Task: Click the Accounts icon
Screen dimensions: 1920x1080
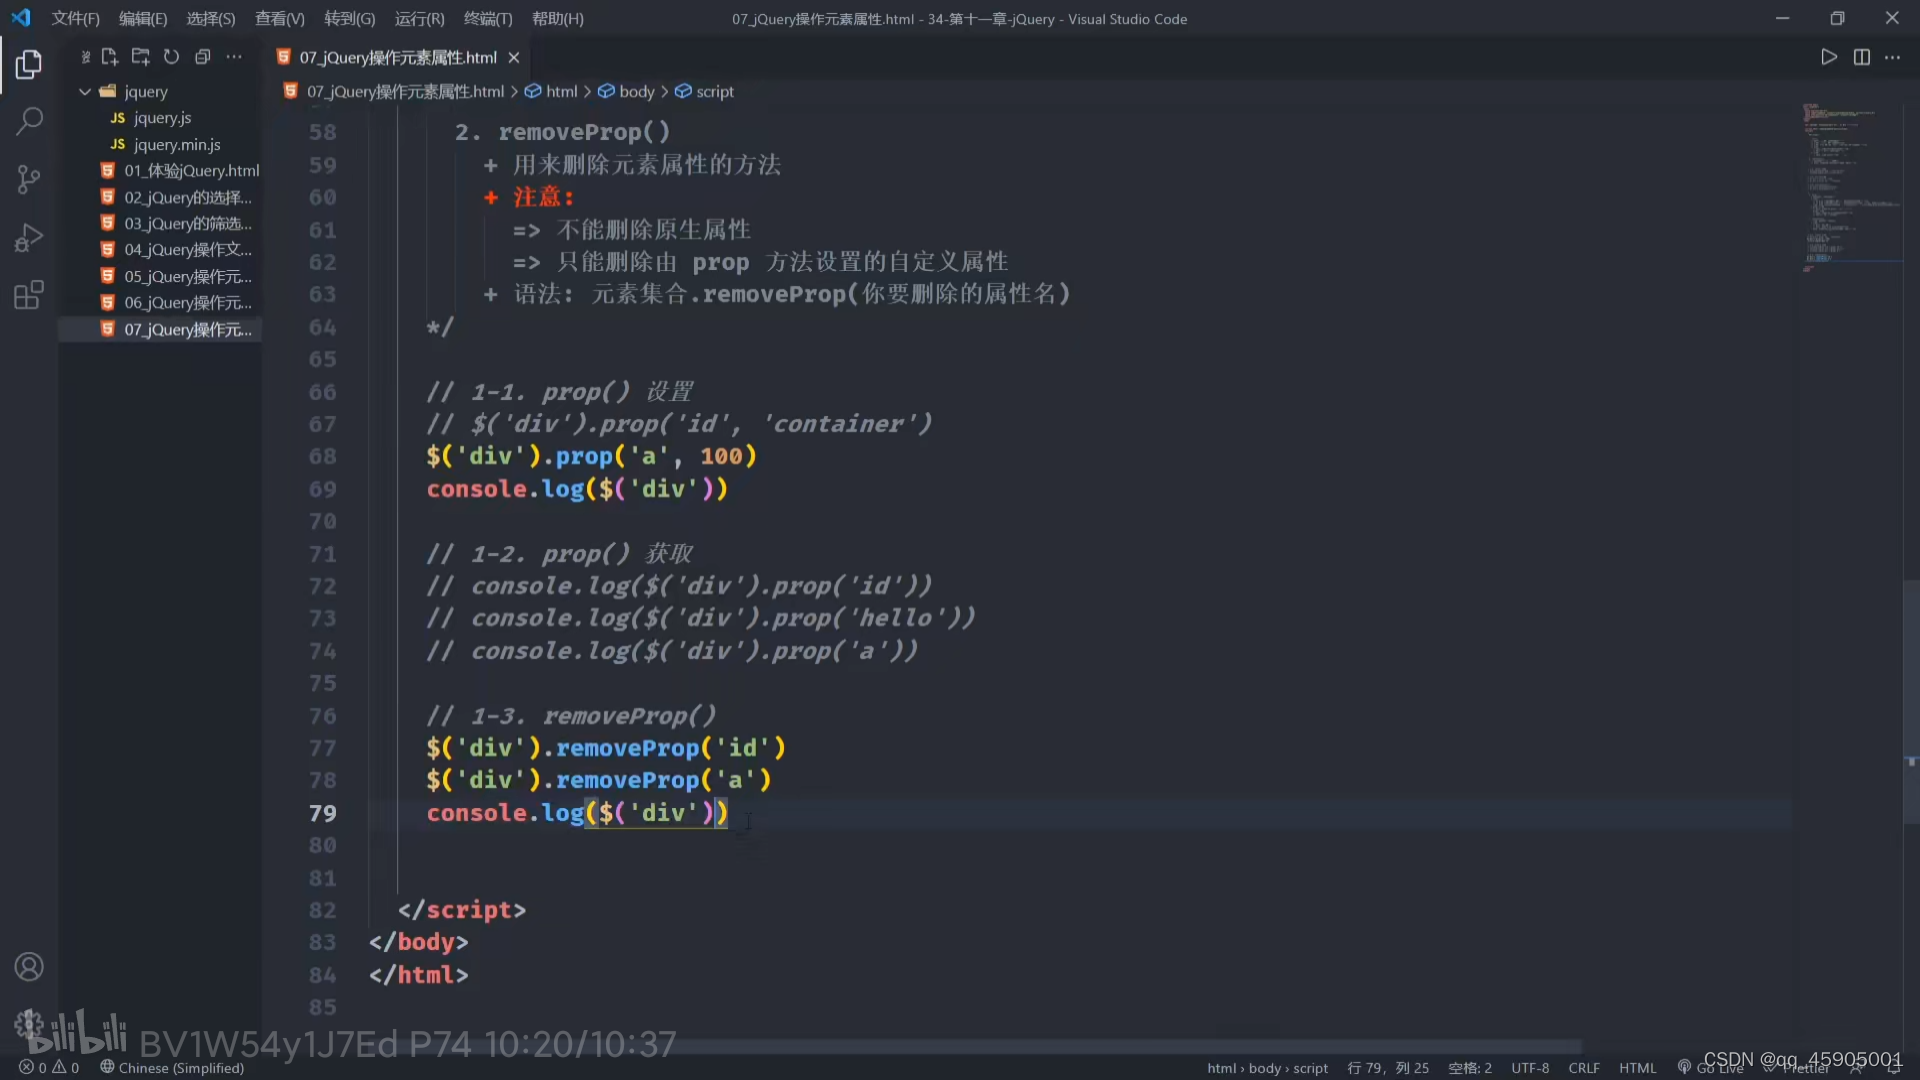Action: pyautogui.click(x=29, y=967)
